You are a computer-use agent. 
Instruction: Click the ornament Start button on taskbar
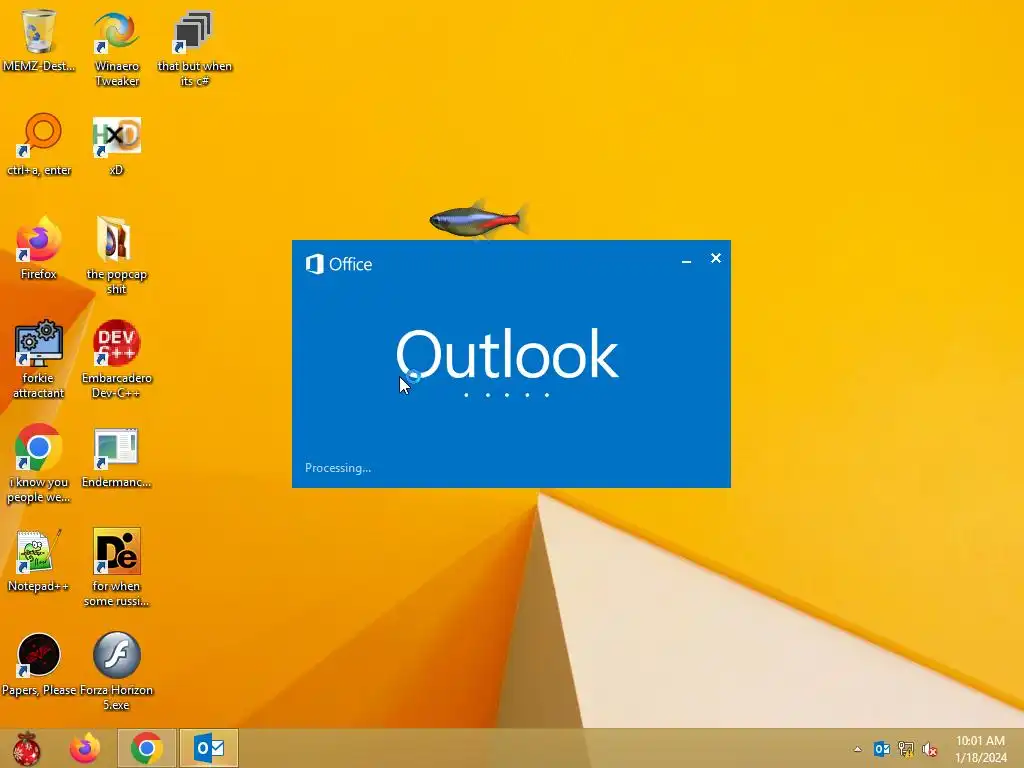click(27, 748)
